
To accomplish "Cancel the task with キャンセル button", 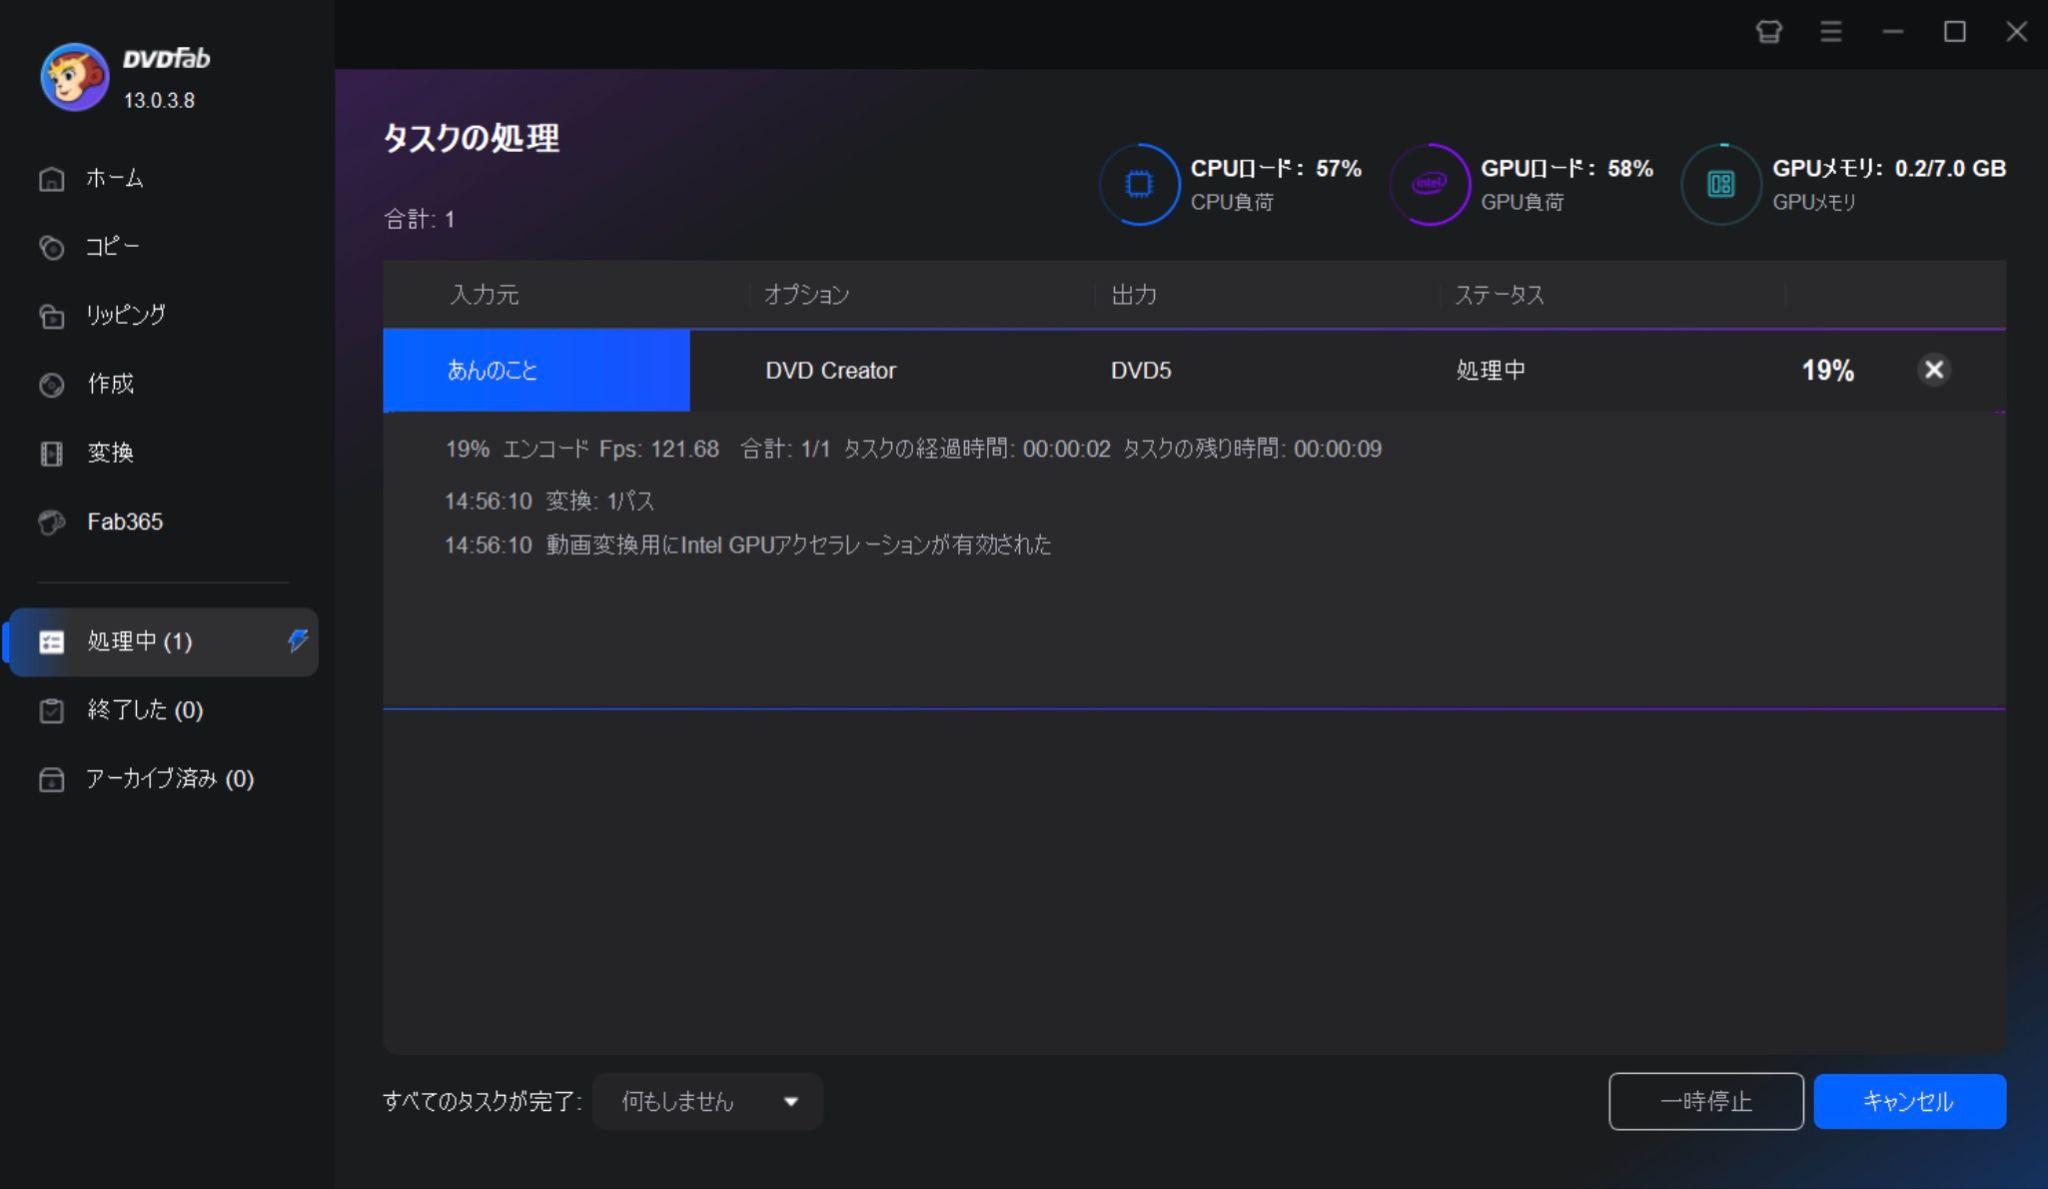I will click(1910, 1101).
